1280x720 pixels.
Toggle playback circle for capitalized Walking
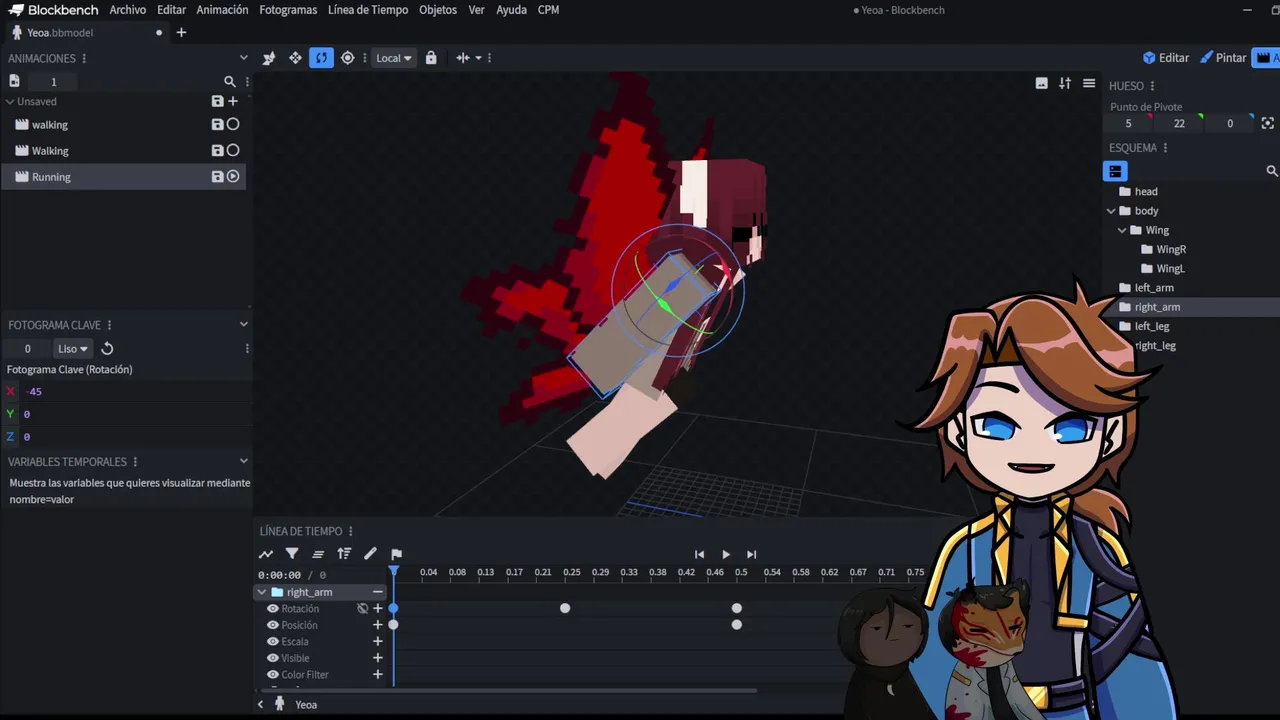233,150
